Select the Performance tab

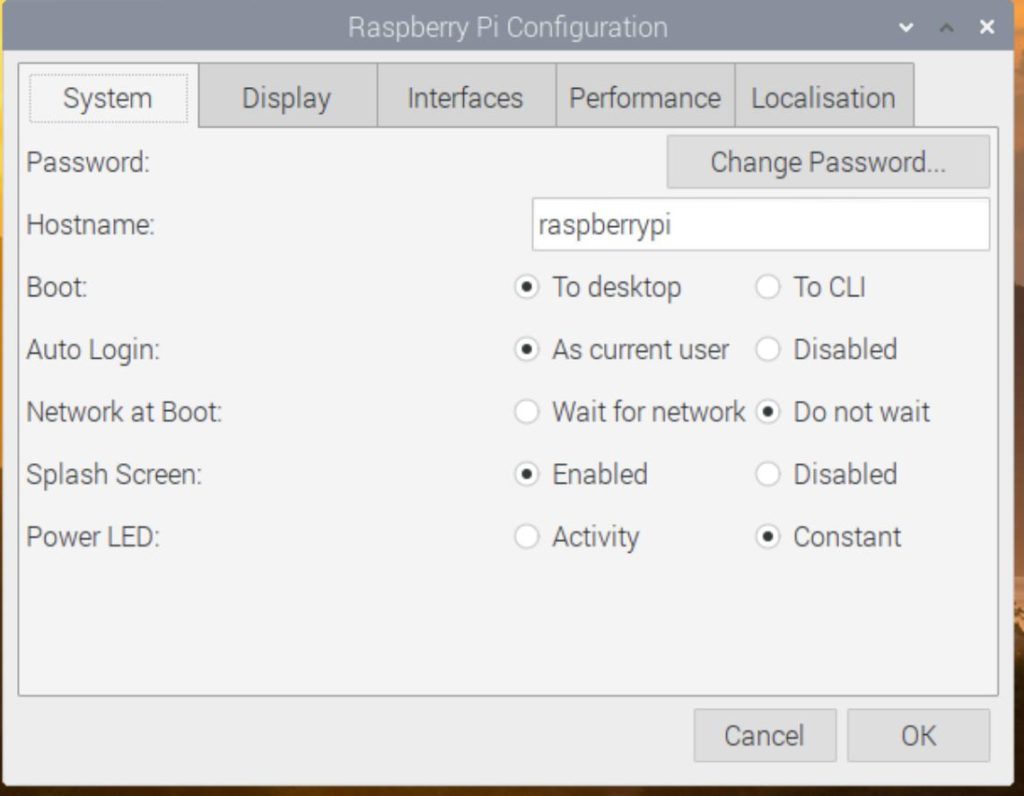click(x=644, y=97)
